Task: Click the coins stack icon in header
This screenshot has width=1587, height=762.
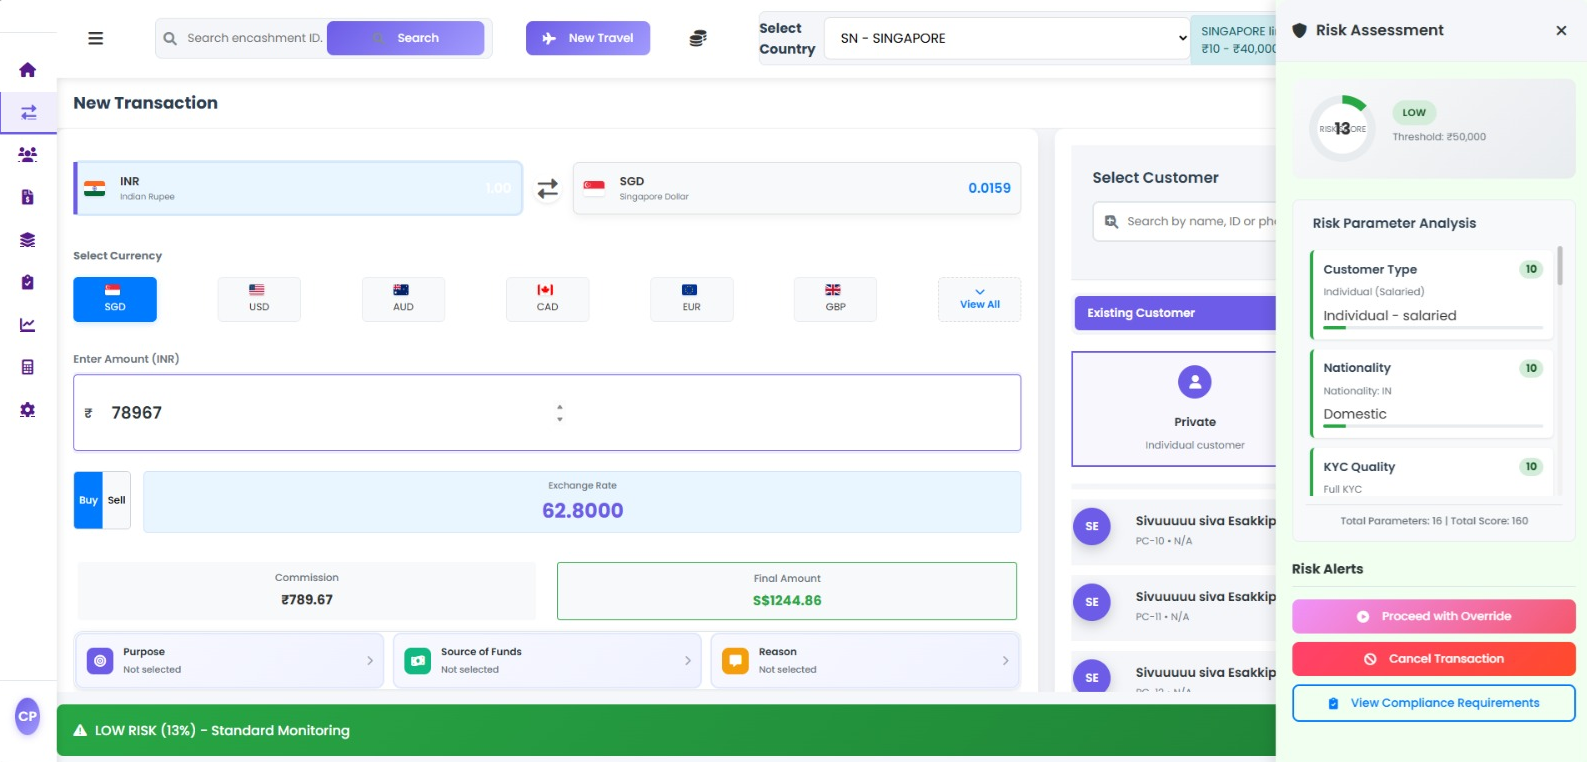Action: [698, 38]
